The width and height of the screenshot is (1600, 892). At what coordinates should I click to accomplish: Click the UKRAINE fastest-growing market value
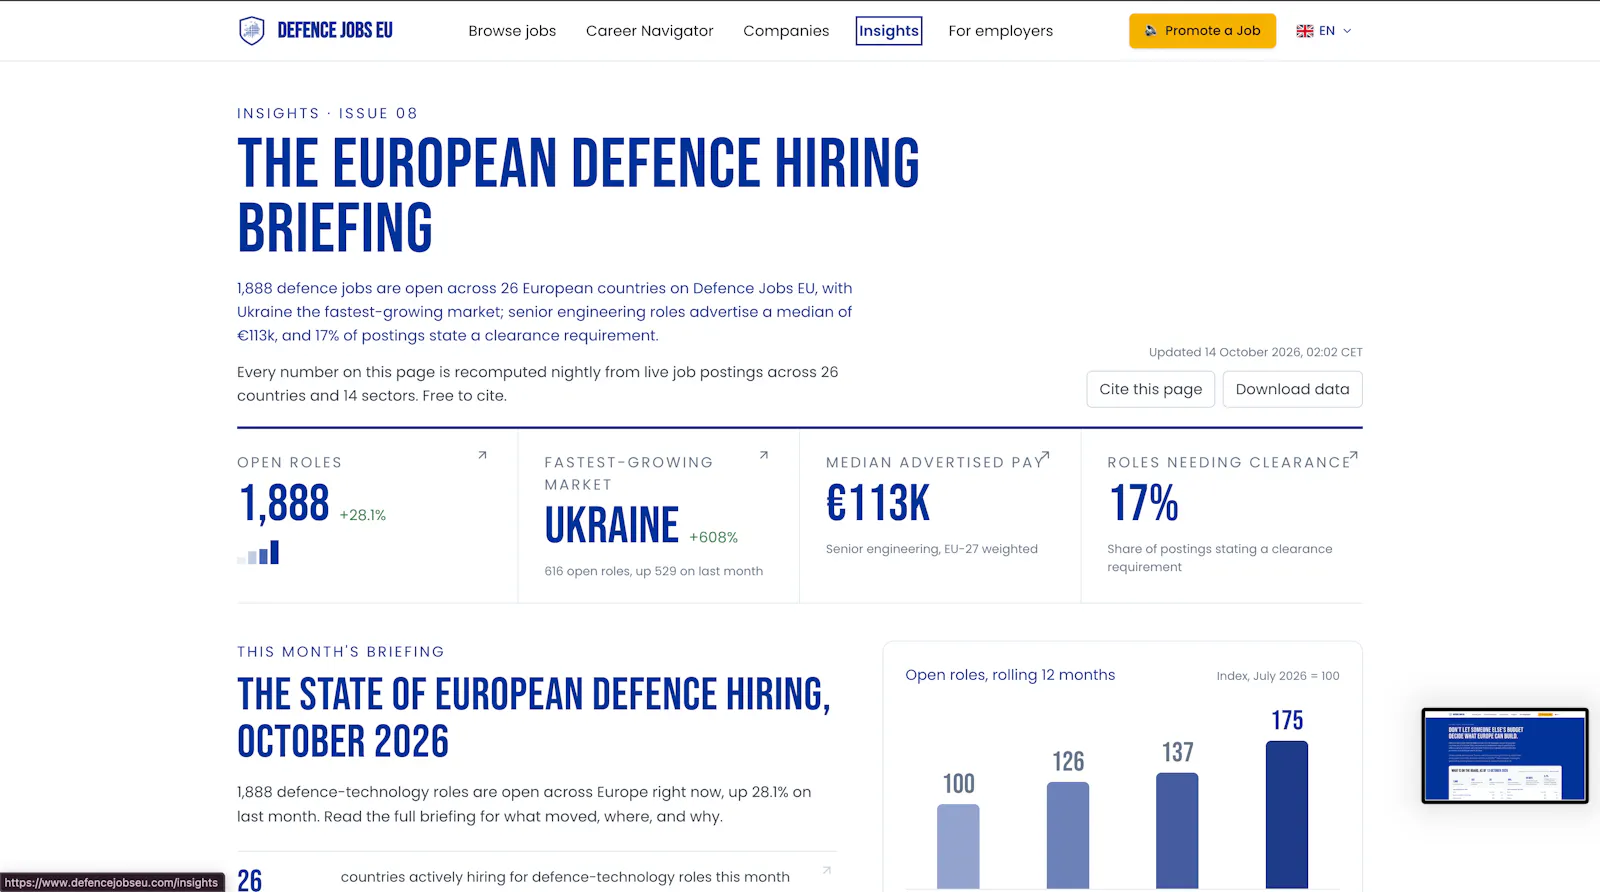[612, 525]
